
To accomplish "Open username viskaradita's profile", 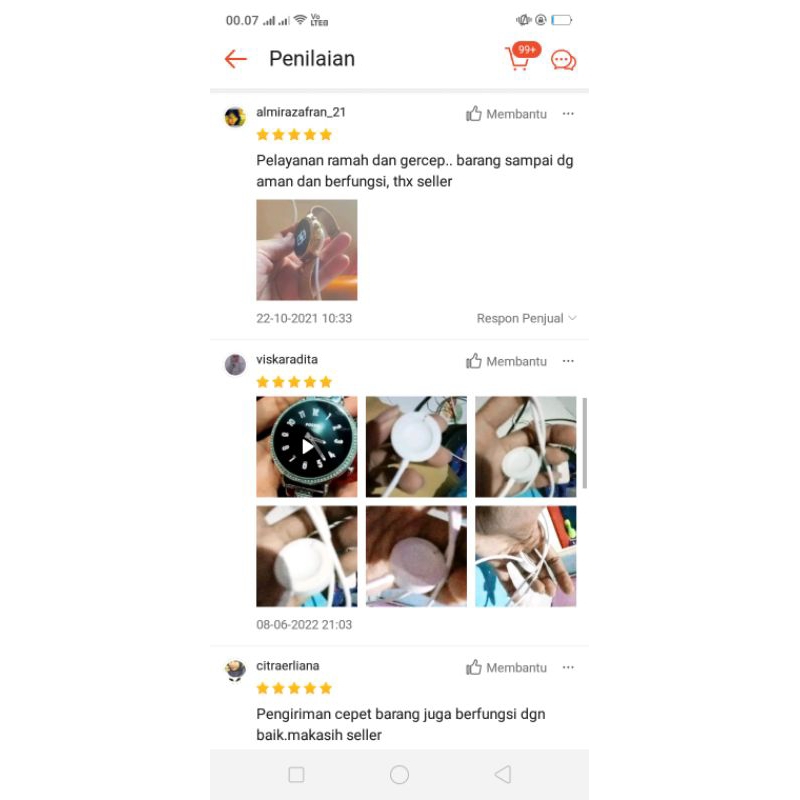I will click(287, 360).
